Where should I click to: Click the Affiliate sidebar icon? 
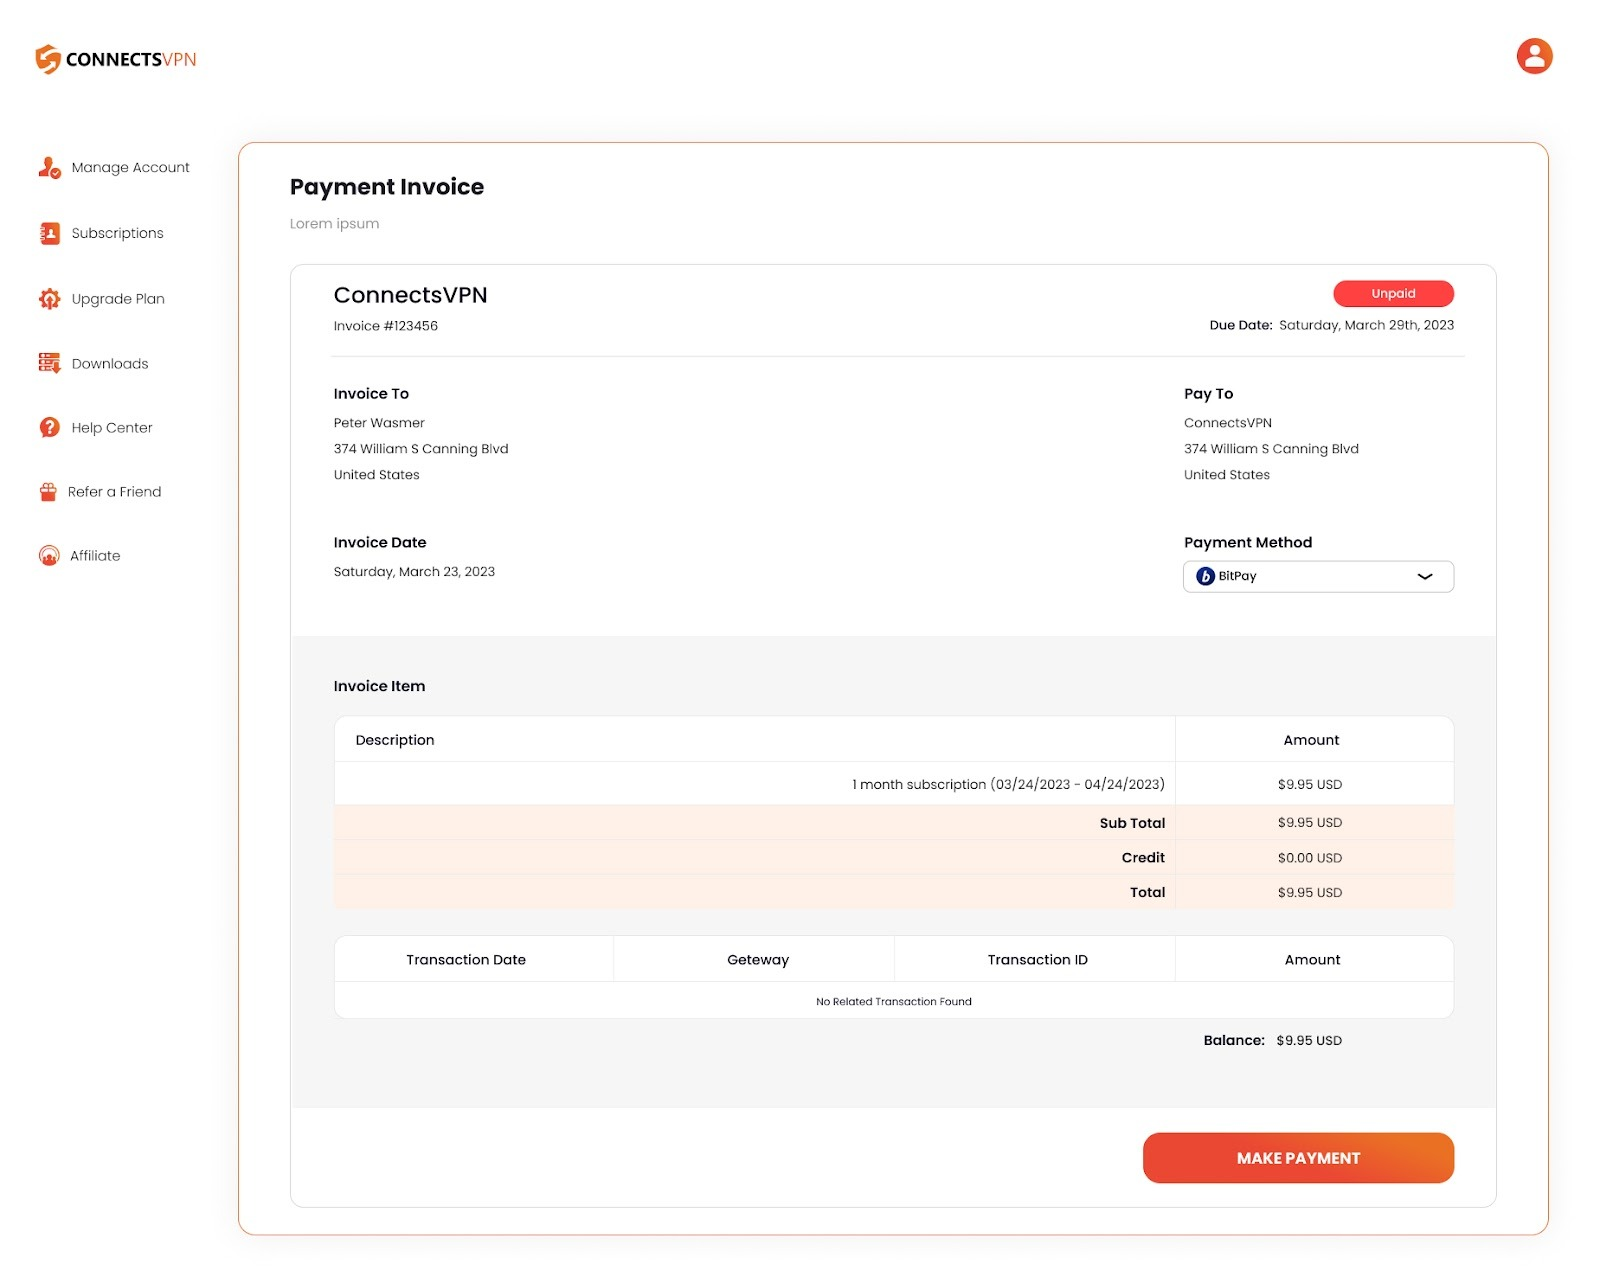[x=47, y=555]
